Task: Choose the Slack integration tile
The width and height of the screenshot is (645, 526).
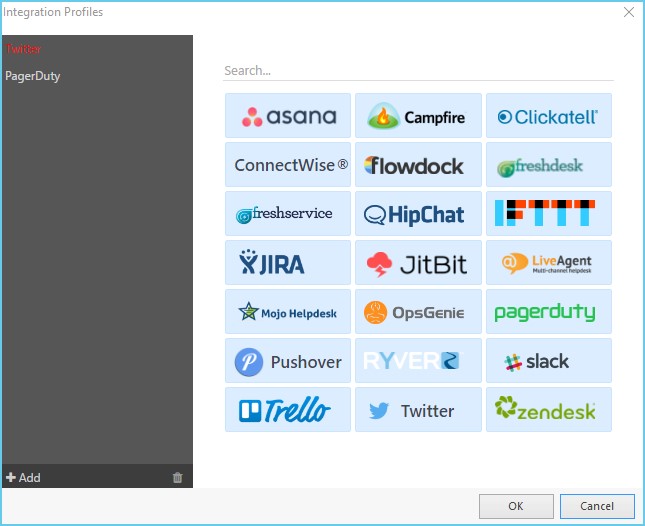Action: (549, 360)
